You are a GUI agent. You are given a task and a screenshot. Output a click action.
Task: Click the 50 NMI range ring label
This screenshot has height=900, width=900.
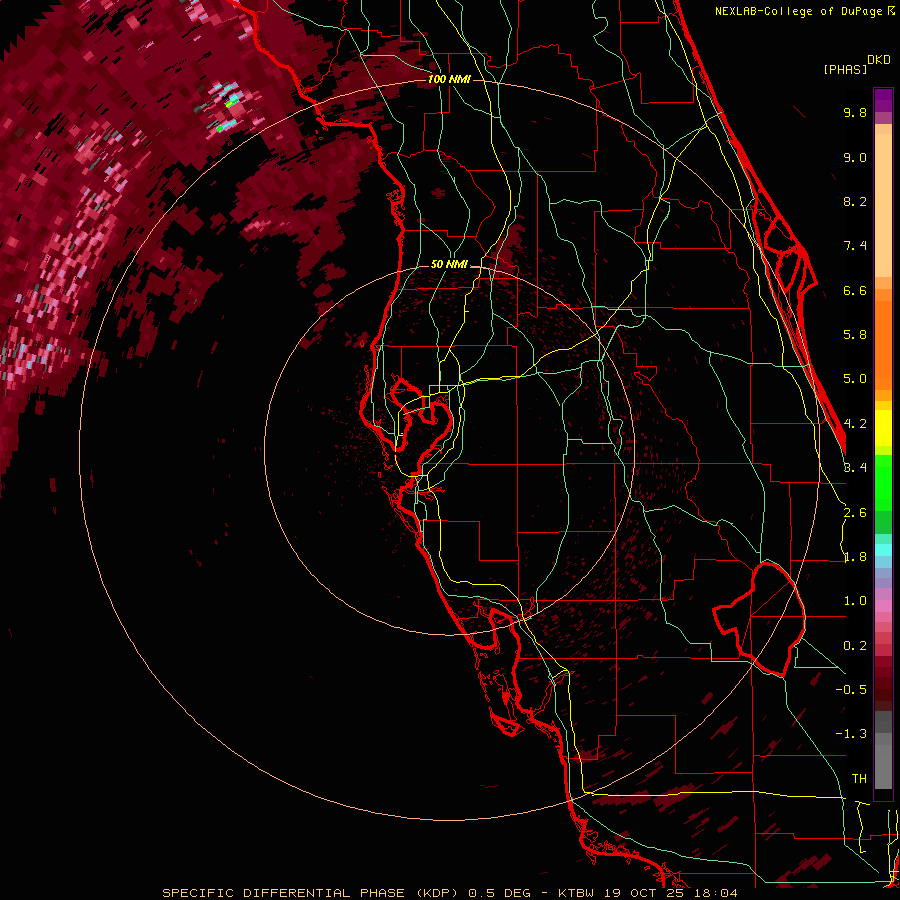[449, 265]
